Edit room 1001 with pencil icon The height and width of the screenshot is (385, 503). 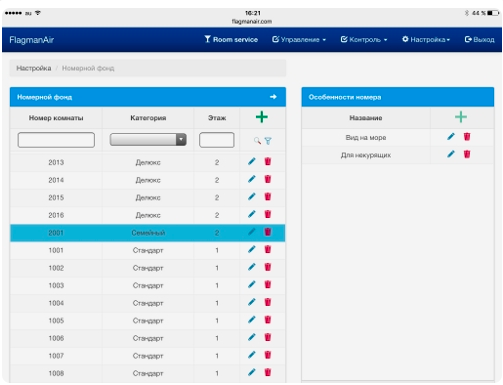(252, 249)
